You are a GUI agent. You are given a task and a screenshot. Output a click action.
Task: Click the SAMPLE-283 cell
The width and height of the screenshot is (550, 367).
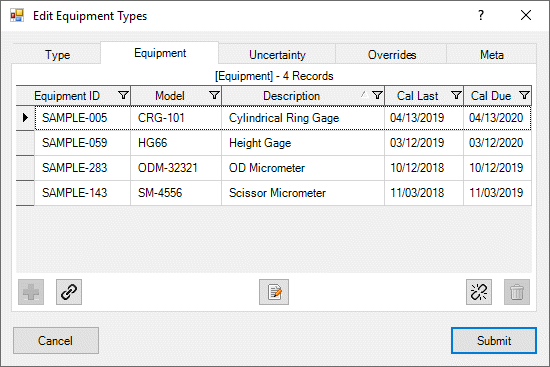(82, 168)
